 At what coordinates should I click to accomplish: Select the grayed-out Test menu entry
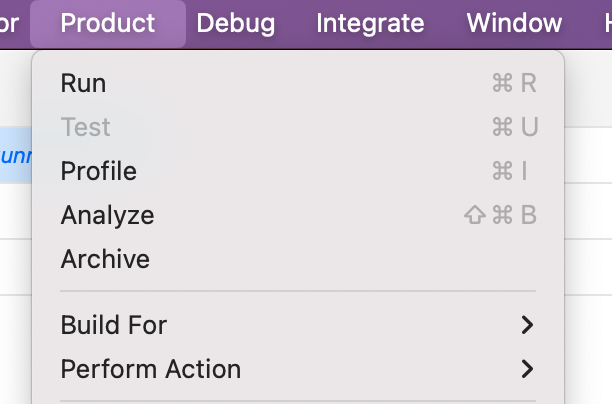[x=298, y=127]
